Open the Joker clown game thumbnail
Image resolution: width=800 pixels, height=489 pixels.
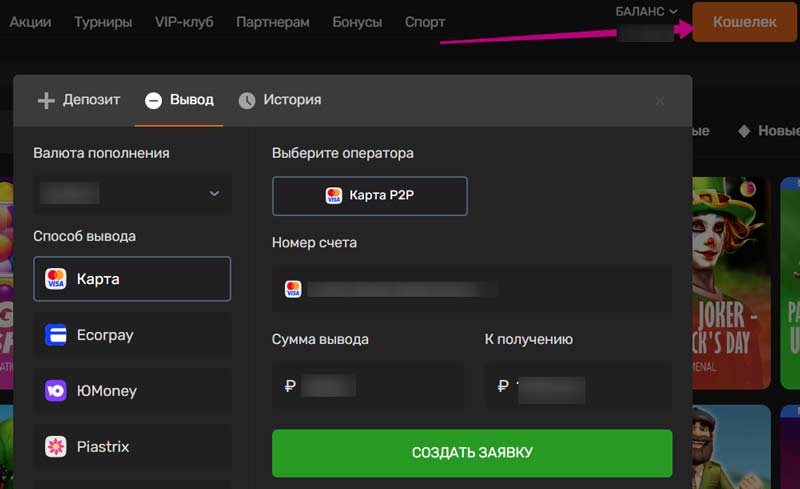(730, 283)
